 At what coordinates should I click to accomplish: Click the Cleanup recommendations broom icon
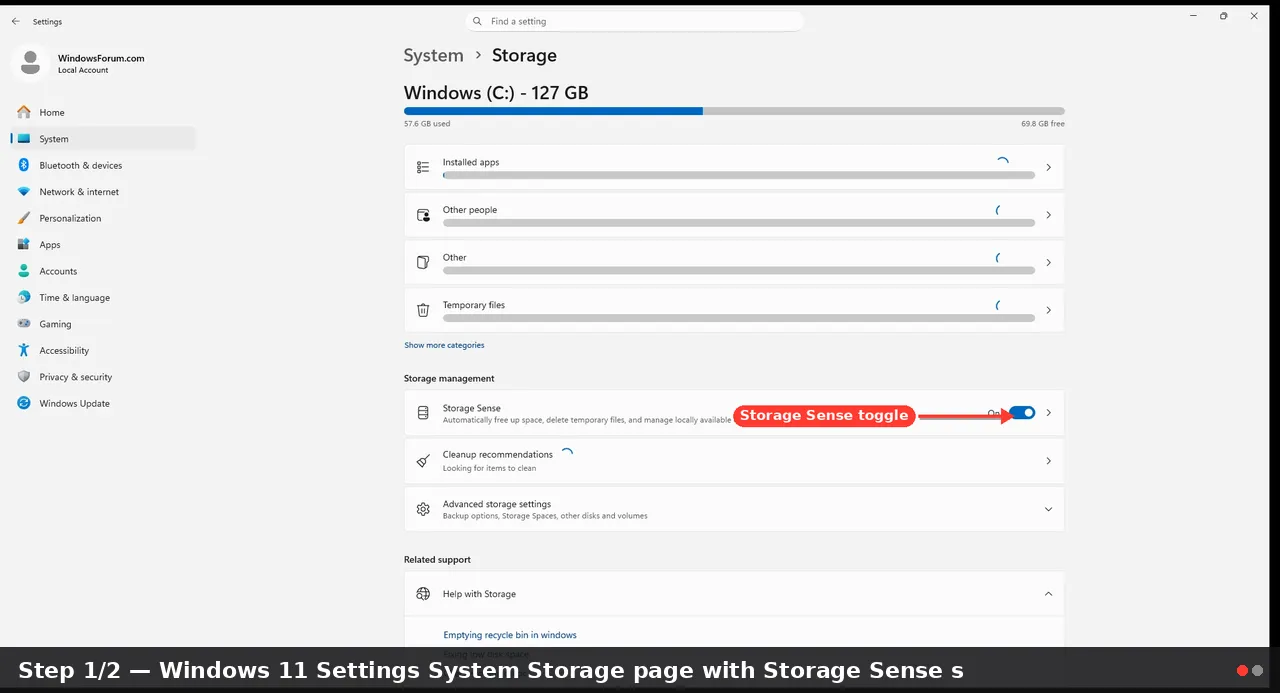(423, 461)
